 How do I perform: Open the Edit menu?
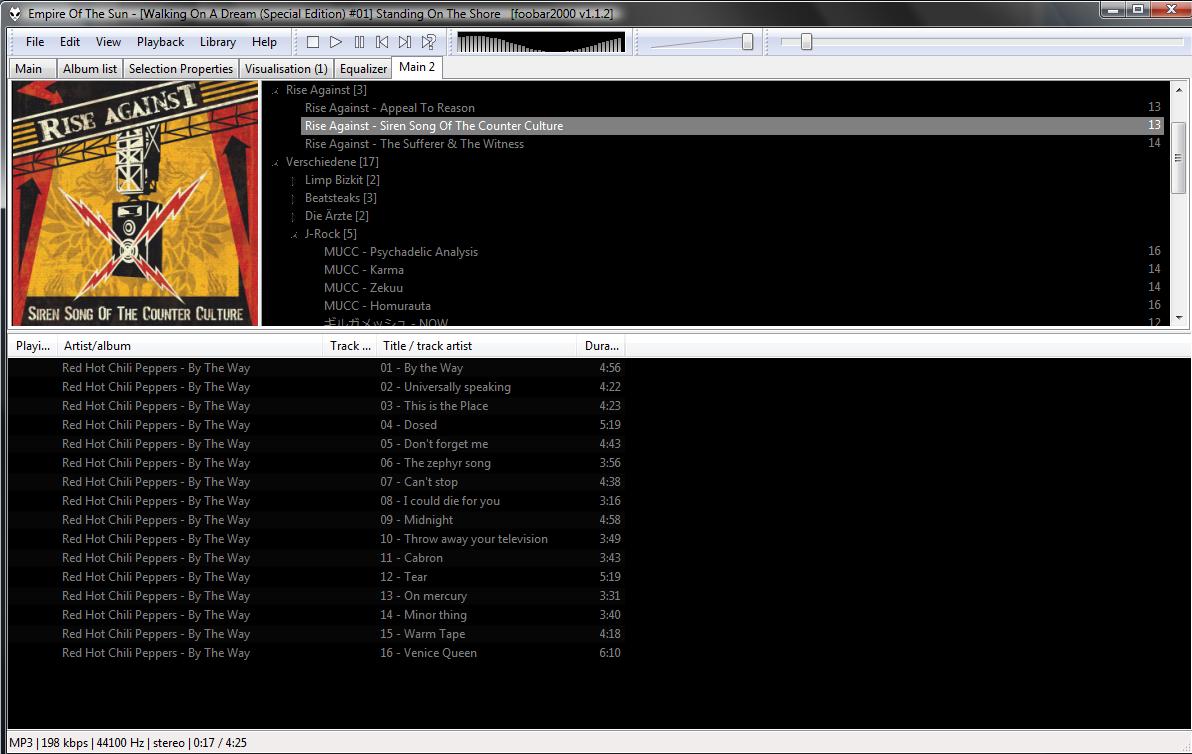[70, 42]
